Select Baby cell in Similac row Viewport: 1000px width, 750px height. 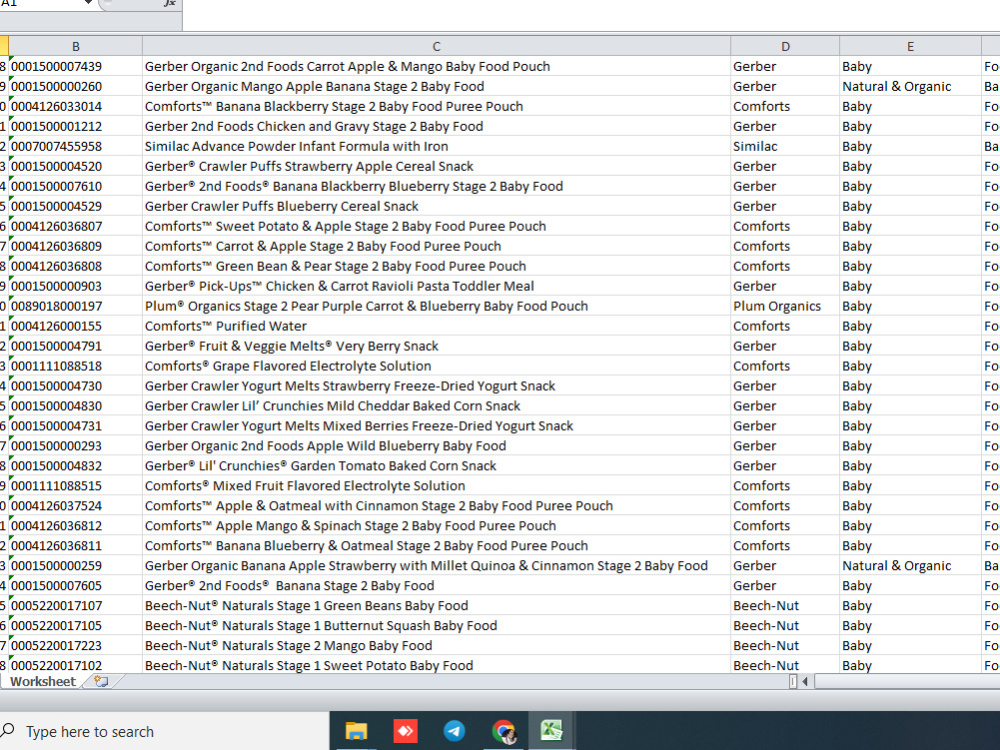coord(910,146)
